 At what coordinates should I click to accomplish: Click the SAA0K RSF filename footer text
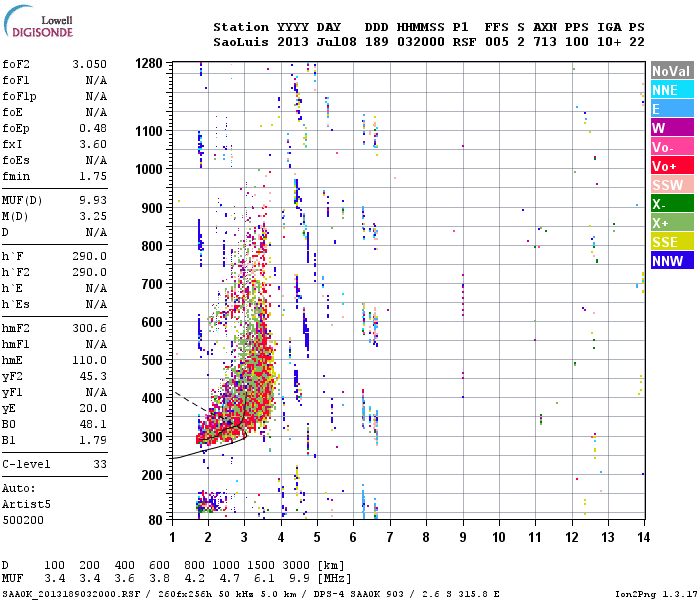[71, 594]
